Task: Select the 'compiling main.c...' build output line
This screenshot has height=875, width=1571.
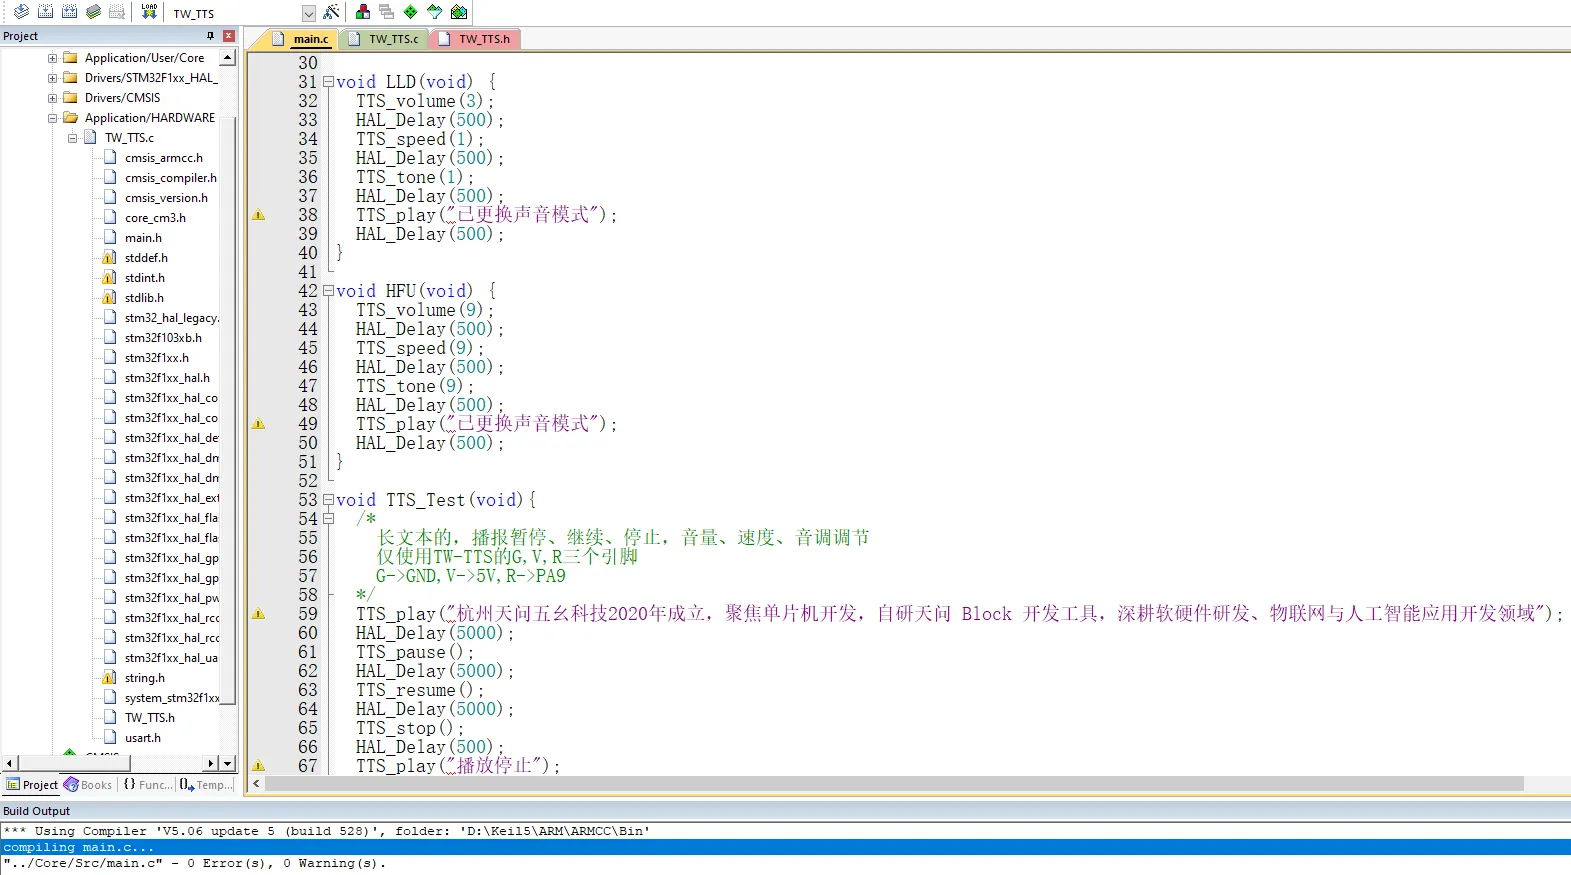Action: coord(80,847)
